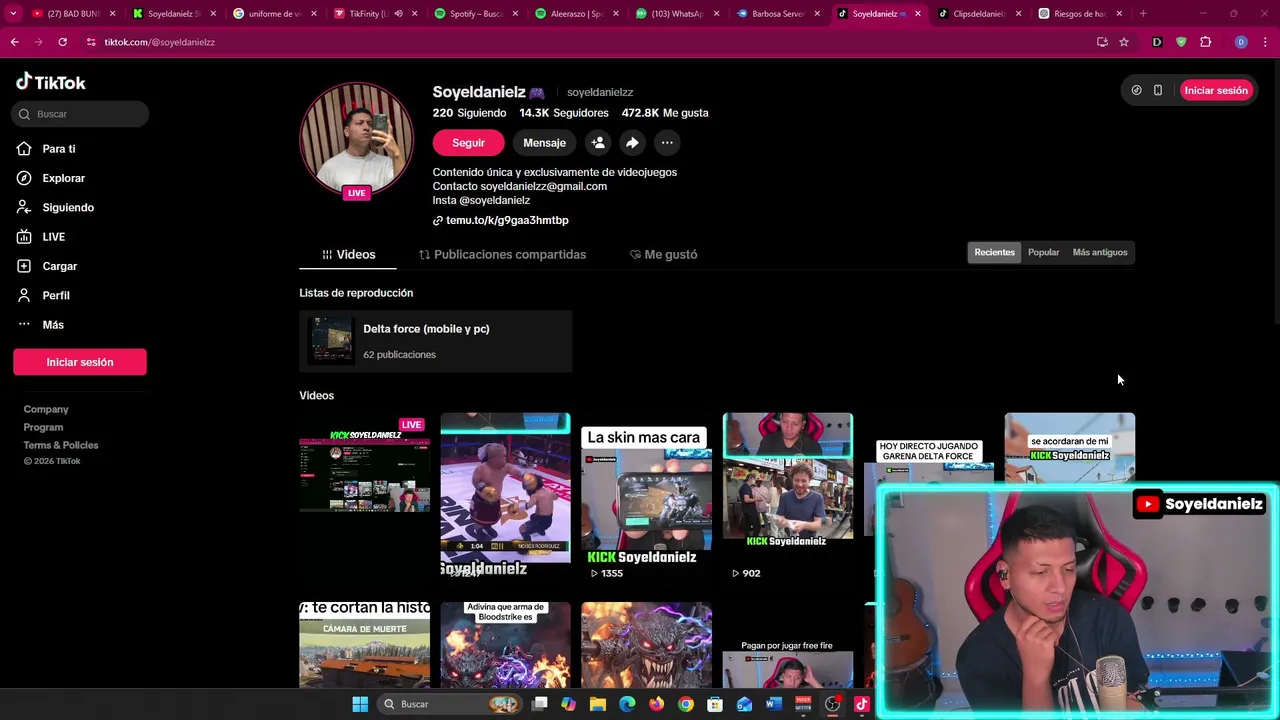Switch to Clipsdeldanielz tab
Image resolution: width=1280 pixels, height=720 pixels.
click(x=978, y=14)
